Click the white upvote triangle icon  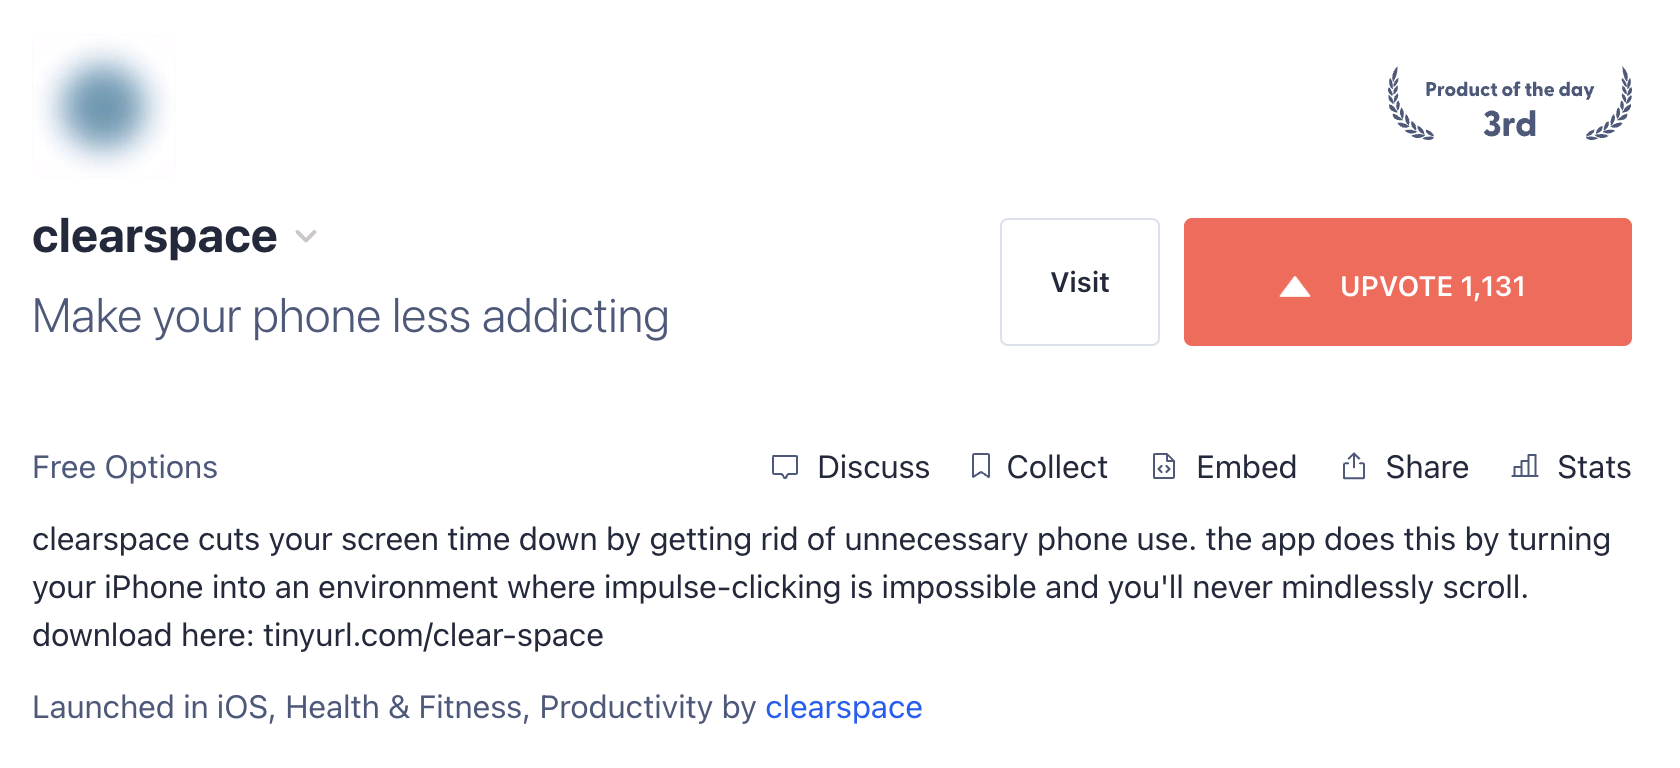[x=1295, y=287]
